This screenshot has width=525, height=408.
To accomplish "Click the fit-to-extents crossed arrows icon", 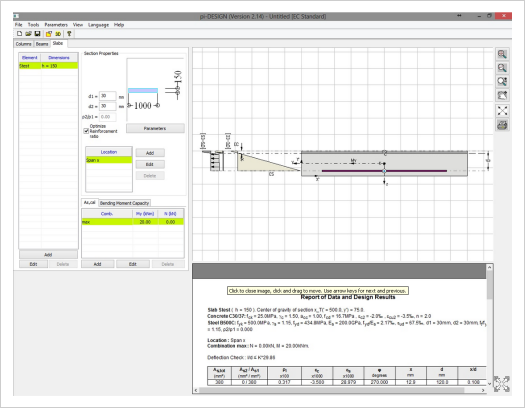I will (x=502, y=111).
